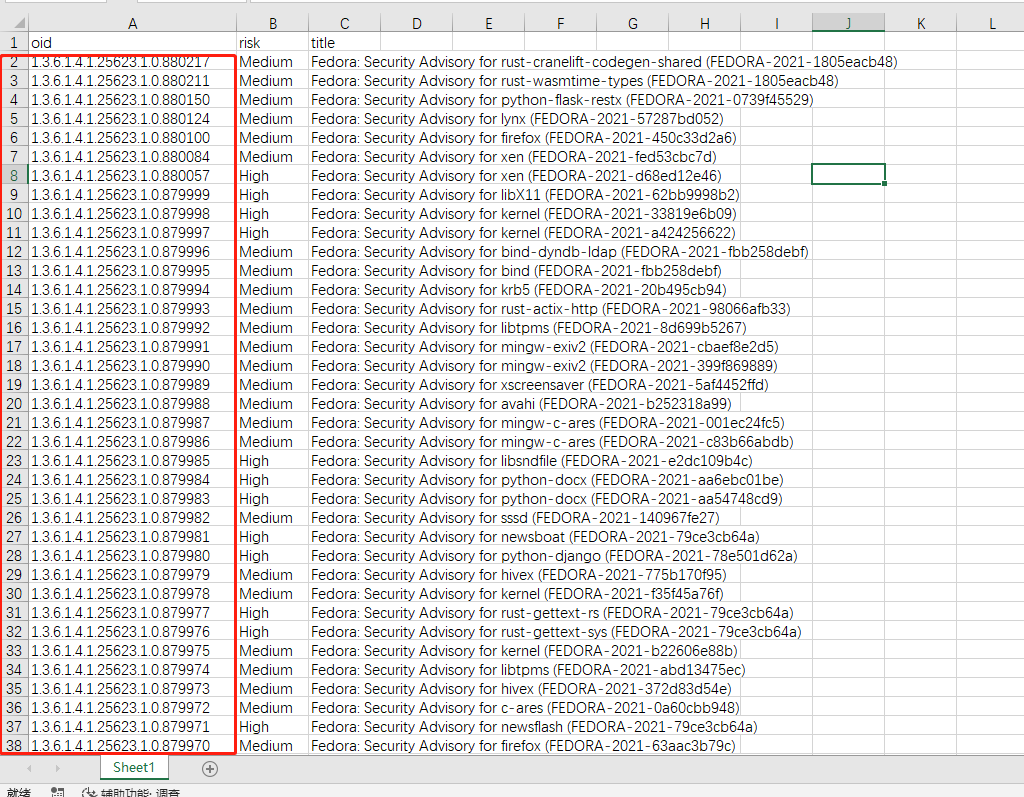
Task: Click the bind-dyndb-ldap advisory title
Action: (560, 252)
